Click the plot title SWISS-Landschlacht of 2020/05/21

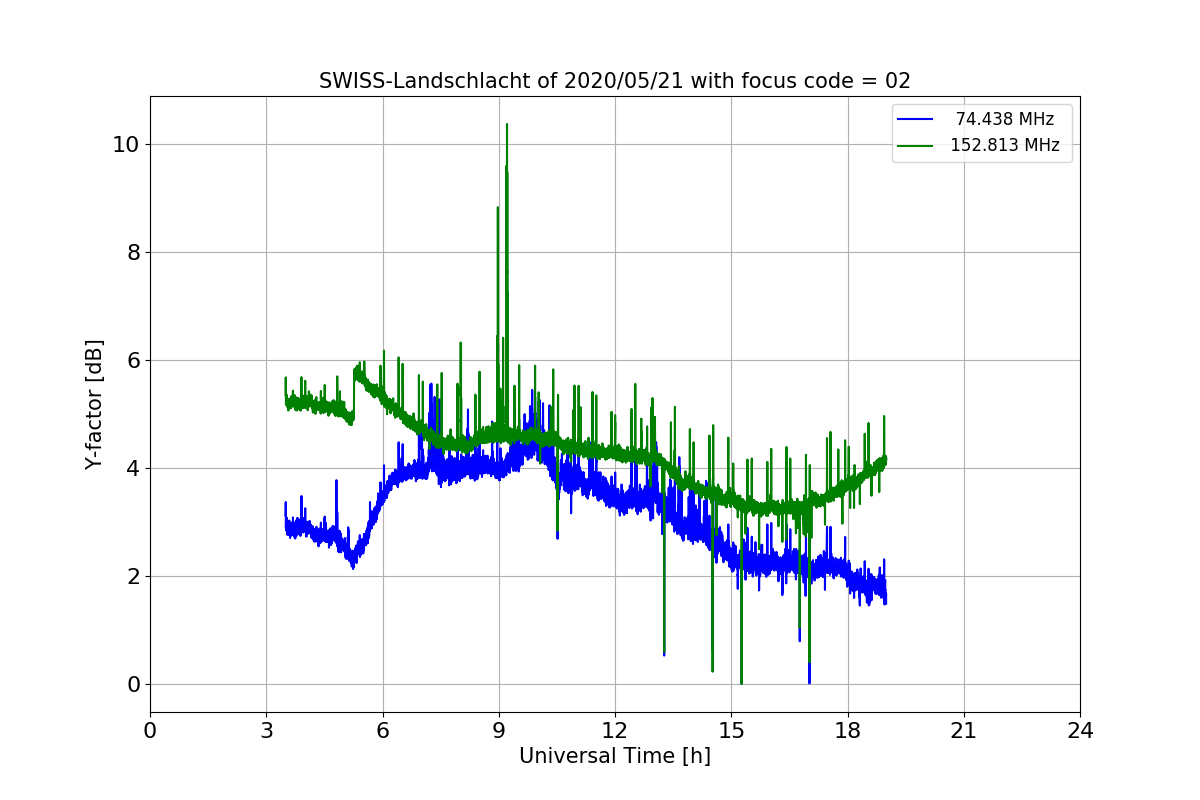pyautogui.click(x=614, y=81)
